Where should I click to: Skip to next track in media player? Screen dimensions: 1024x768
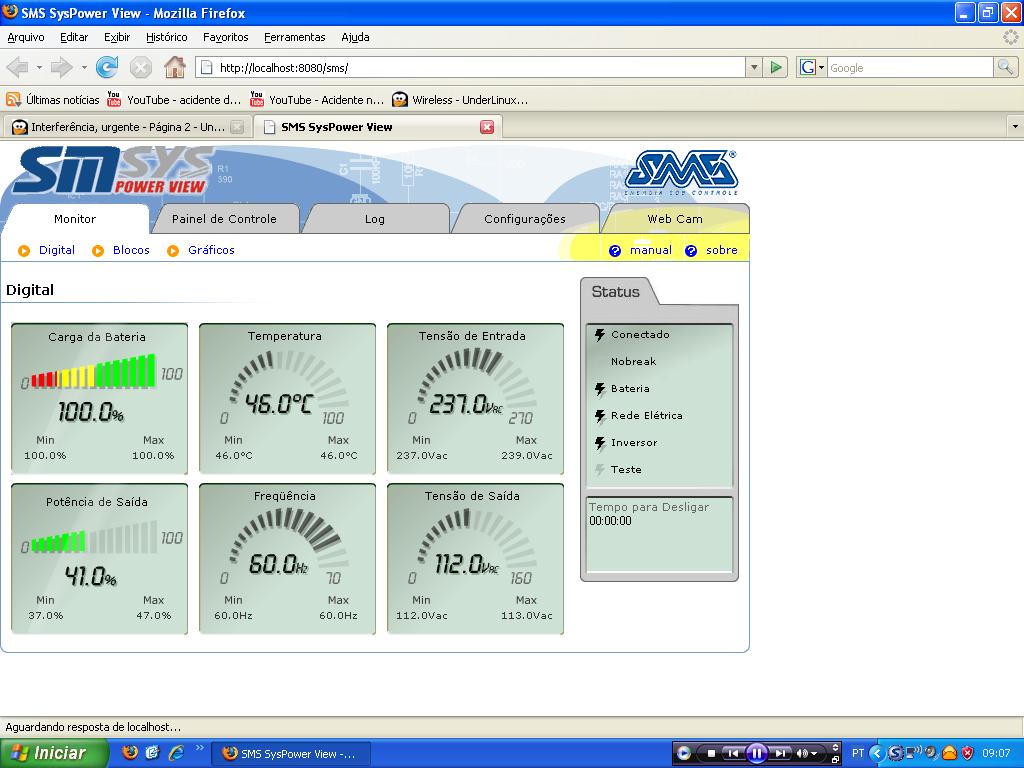780,754
